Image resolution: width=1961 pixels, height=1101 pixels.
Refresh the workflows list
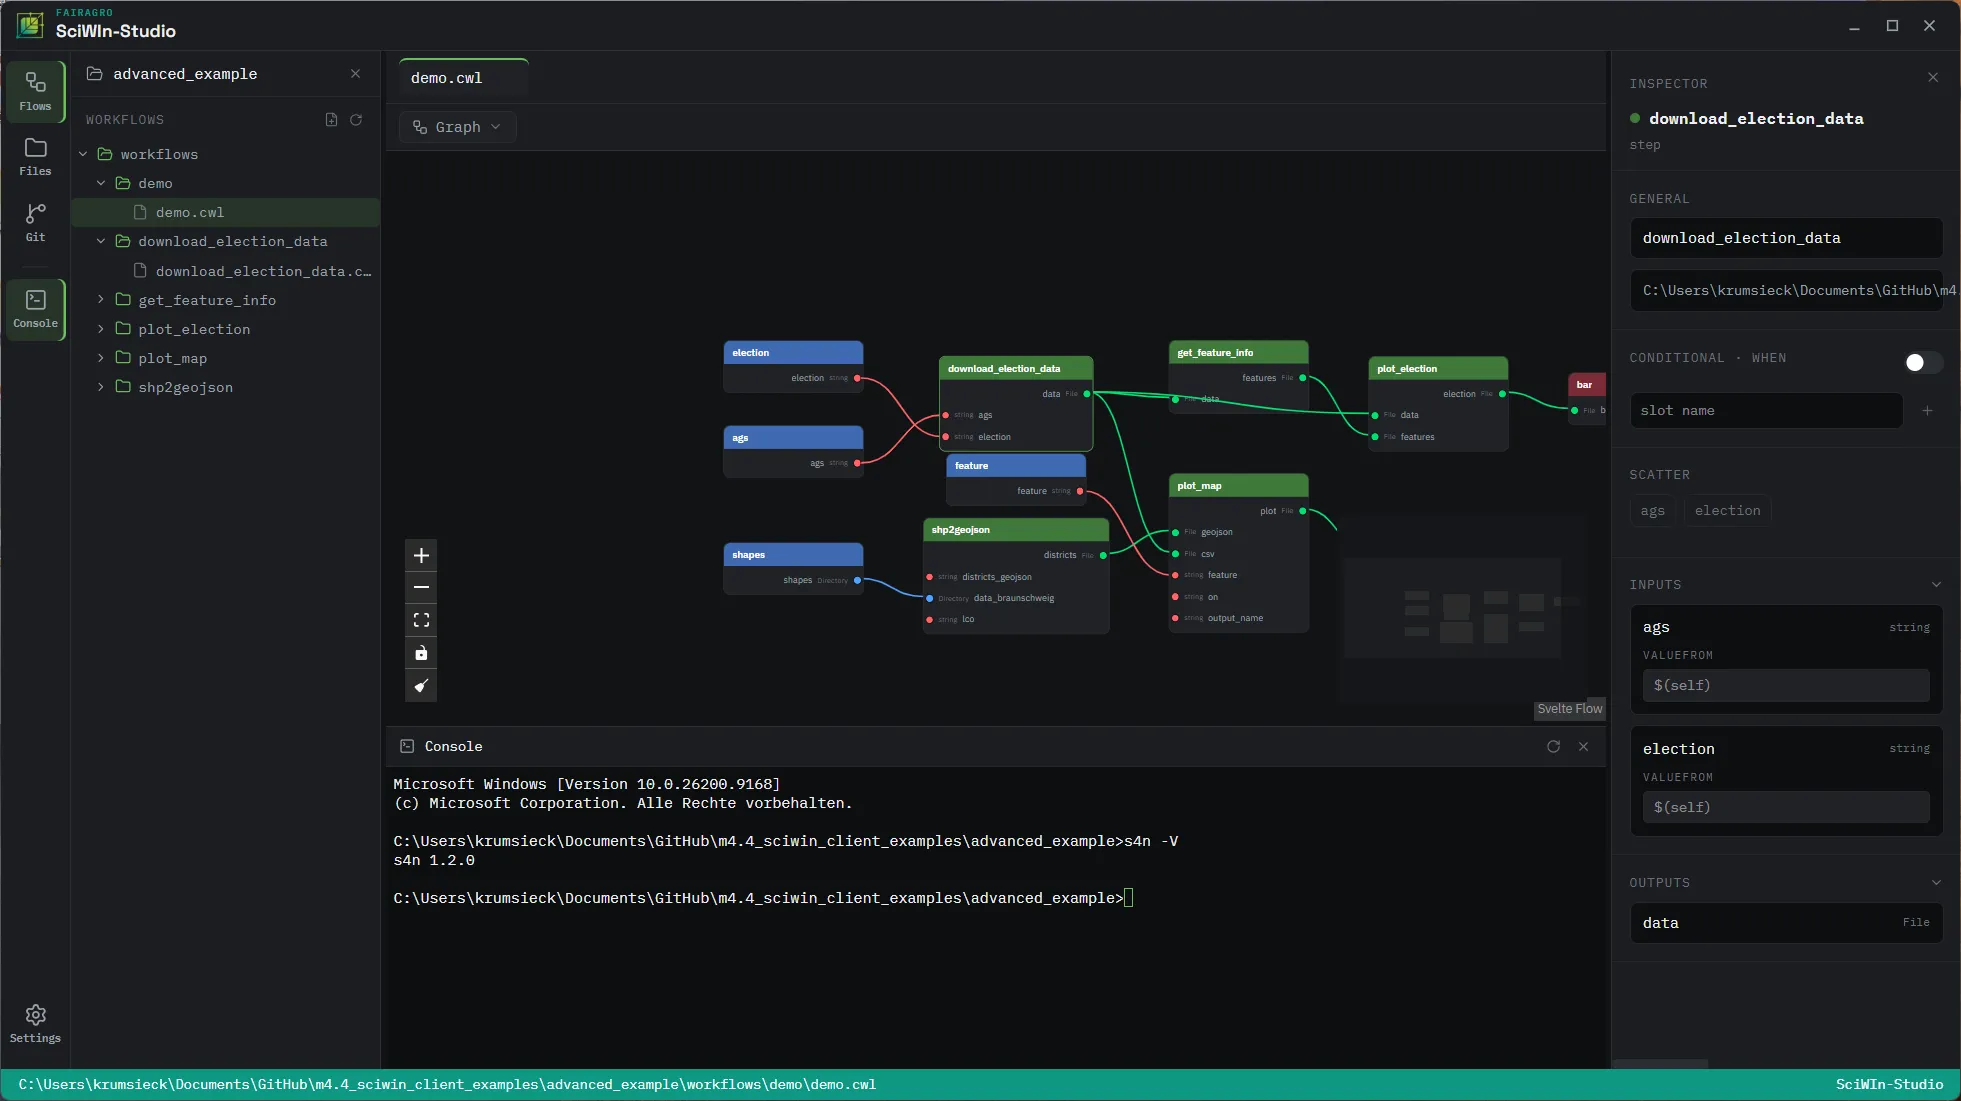tap(356, 120)
